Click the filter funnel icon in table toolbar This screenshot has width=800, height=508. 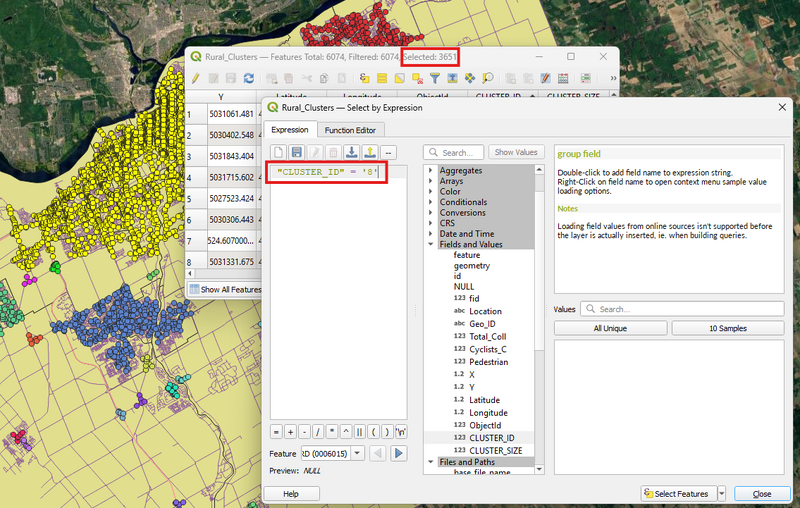pyautogui.click(x=435, y=78)
